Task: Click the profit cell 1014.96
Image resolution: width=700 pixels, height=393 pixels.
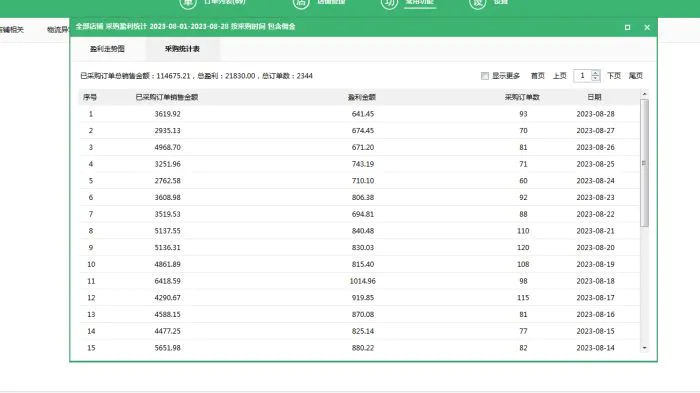Action: [x=362, y=281]
